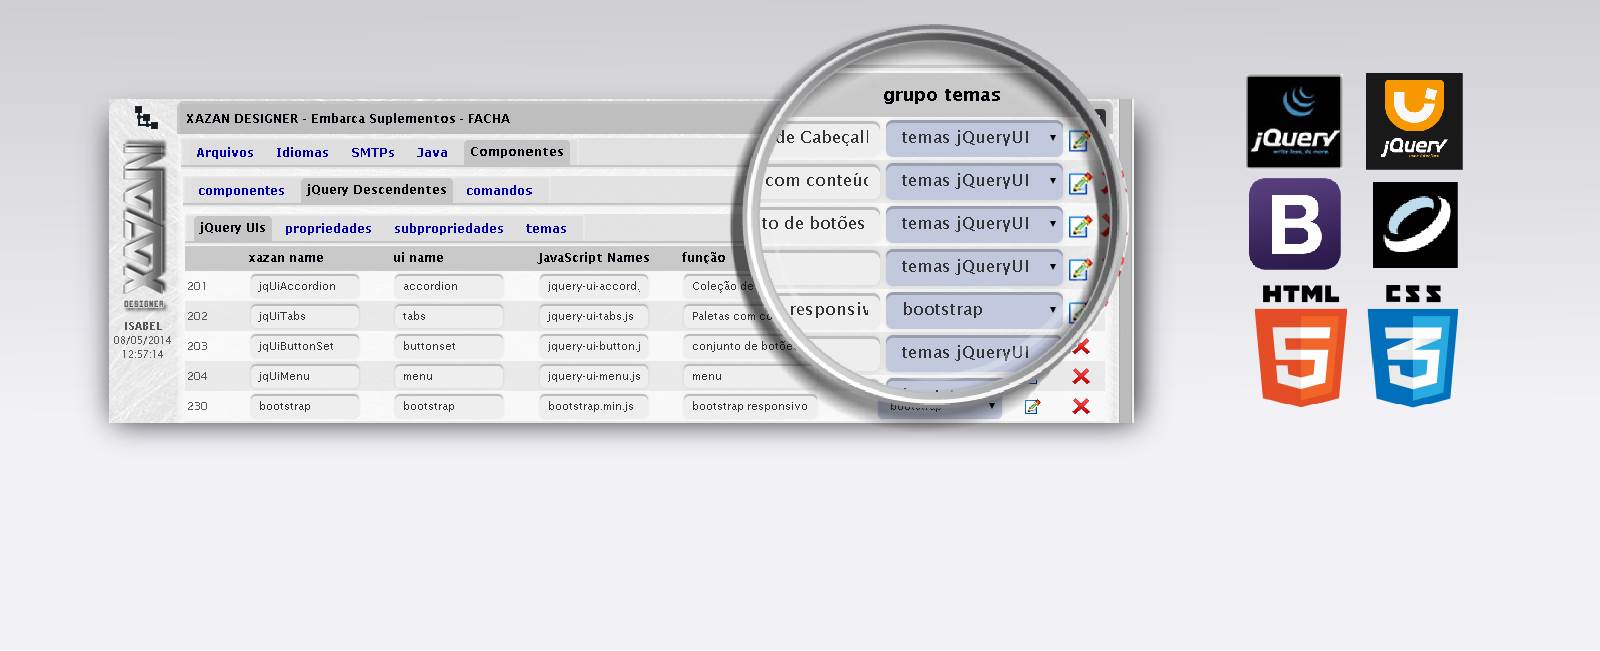Click the 'XAZAN DESIGNER - Embarca Suplementos - FACHA' title
Viewport: 1600px width, 651px height.
[348, 119]
